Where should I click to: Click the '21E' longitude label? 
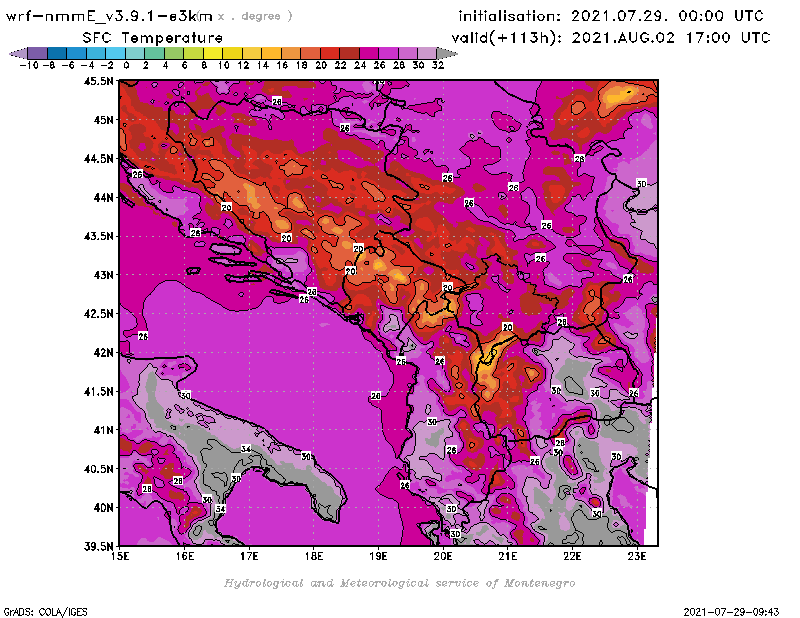tap(508, 556)
